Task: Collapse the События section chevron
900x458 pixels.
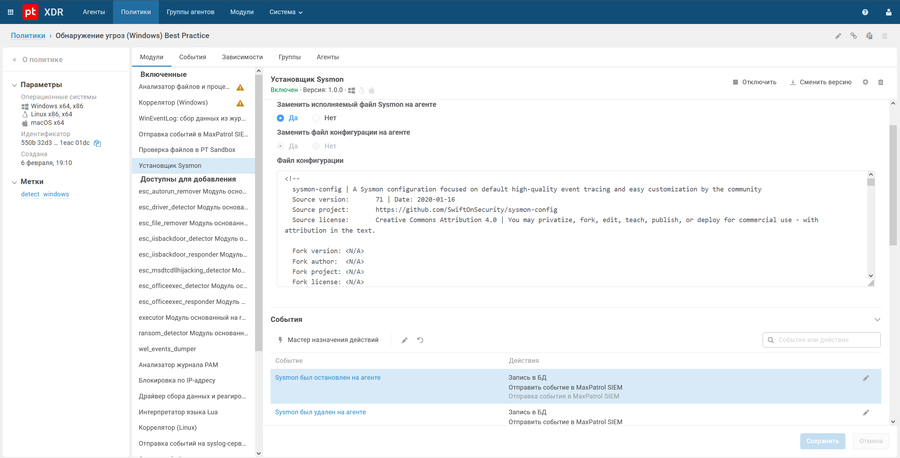Action: coord(877,319)
